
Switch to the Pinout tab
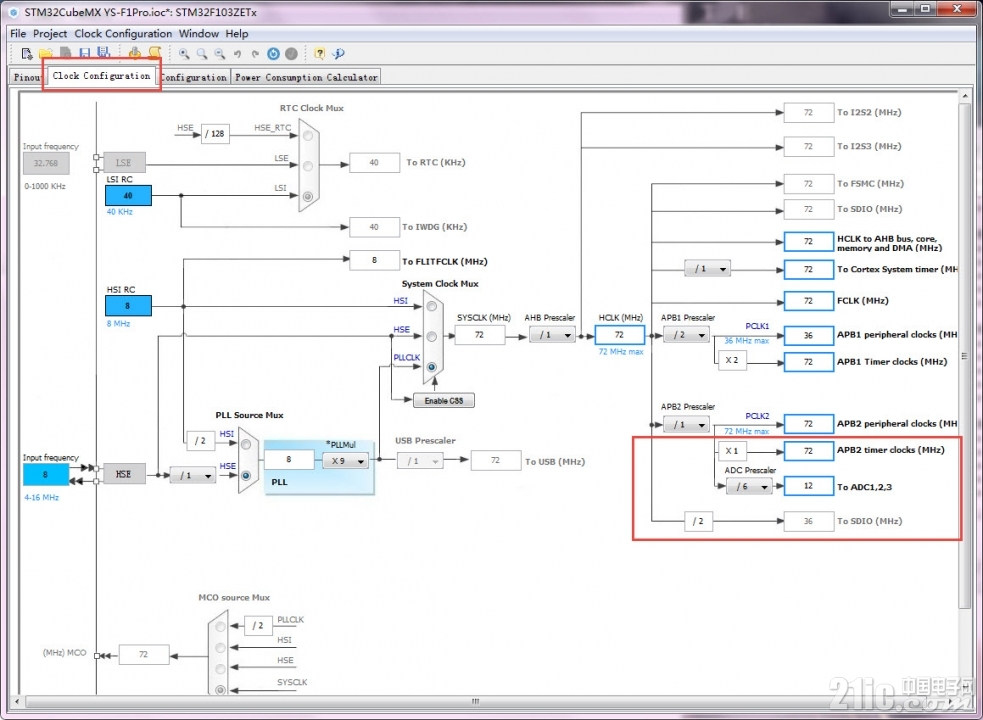coord(28,77)
